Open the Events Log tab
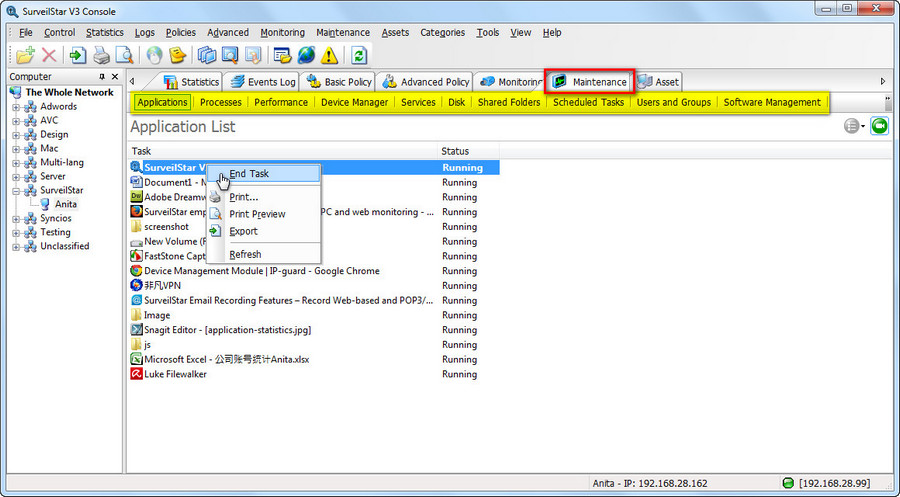Viewport: 900px width, 497px height. [x=263, y=82]
